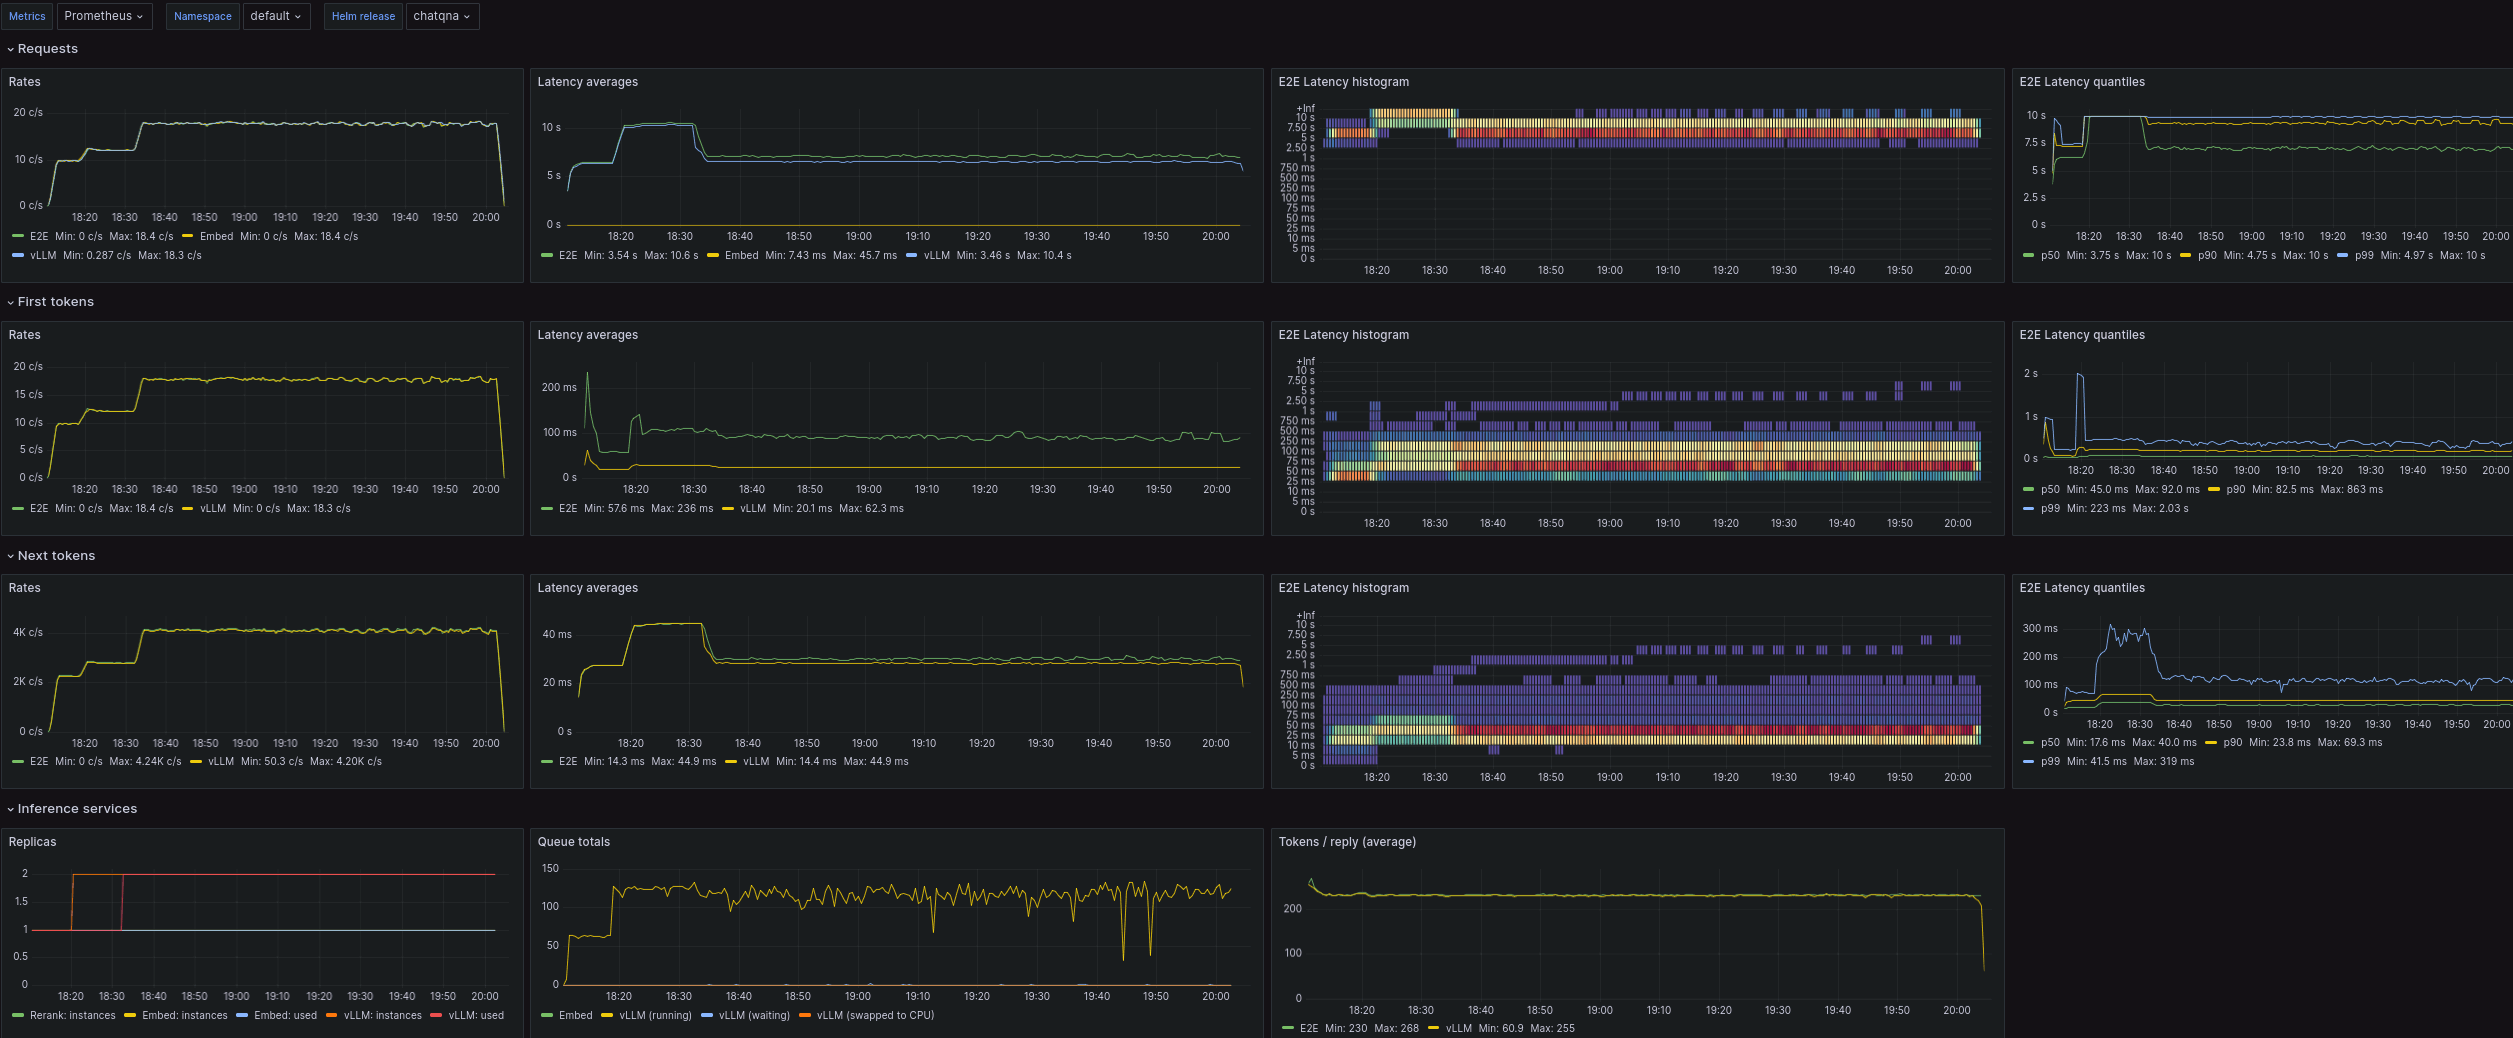Image resolution: width=2513 pixels, height=1038 pixels.
Task: Click yellow vLLM swatch in Next tokens Latency averages
Action: coord(731,762)
